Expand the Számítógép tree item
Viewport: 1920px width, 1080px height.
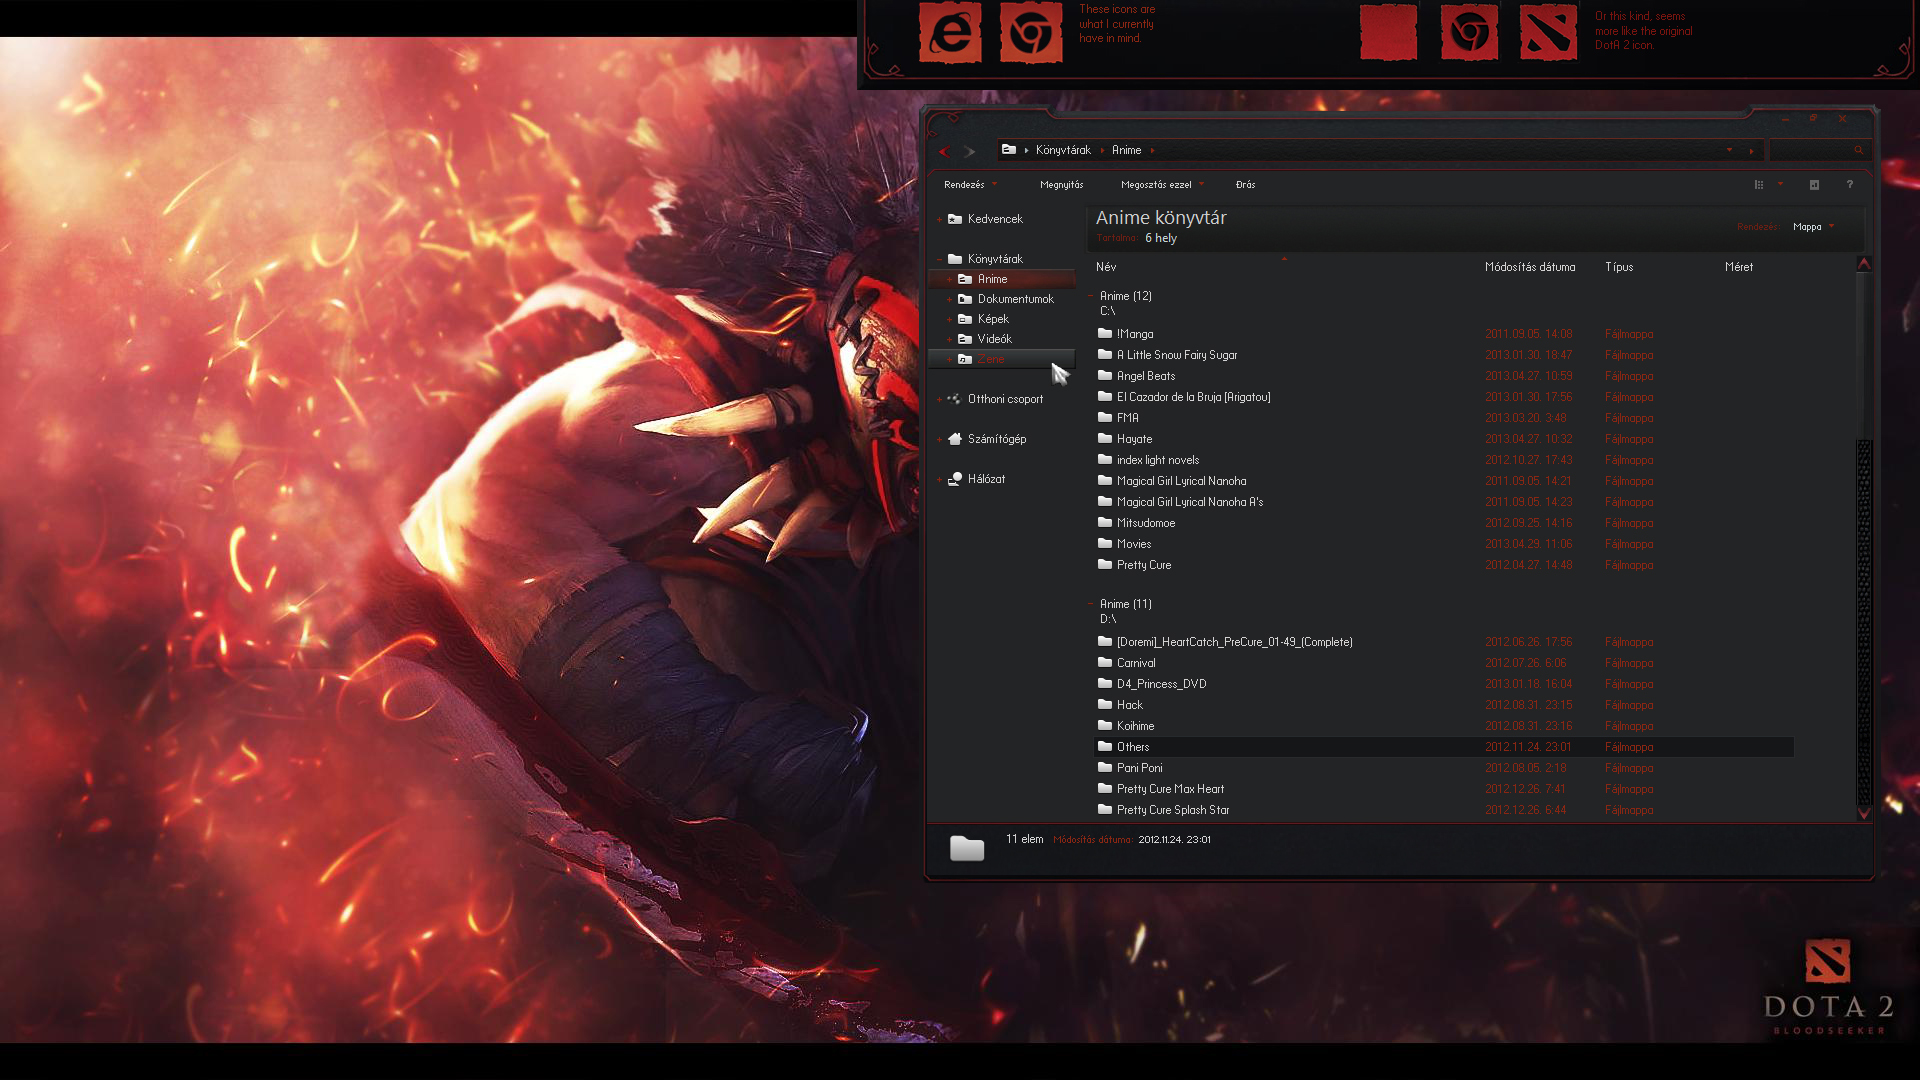[938, 439]
